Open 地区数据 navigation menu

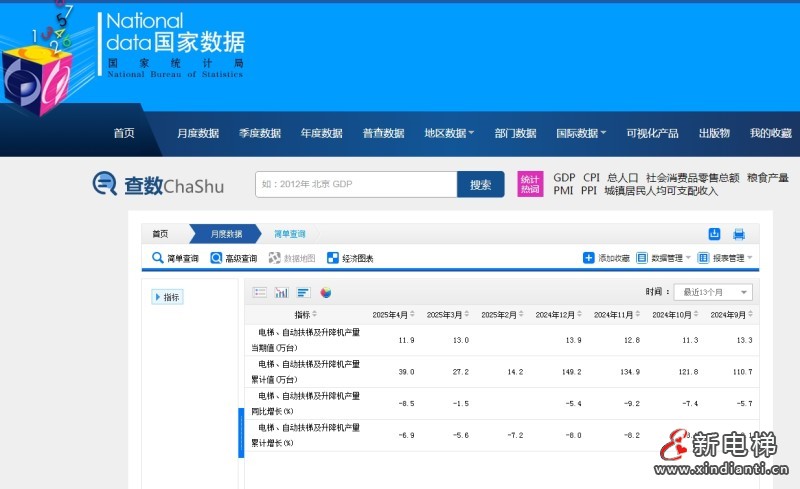[x=449, y=133]
